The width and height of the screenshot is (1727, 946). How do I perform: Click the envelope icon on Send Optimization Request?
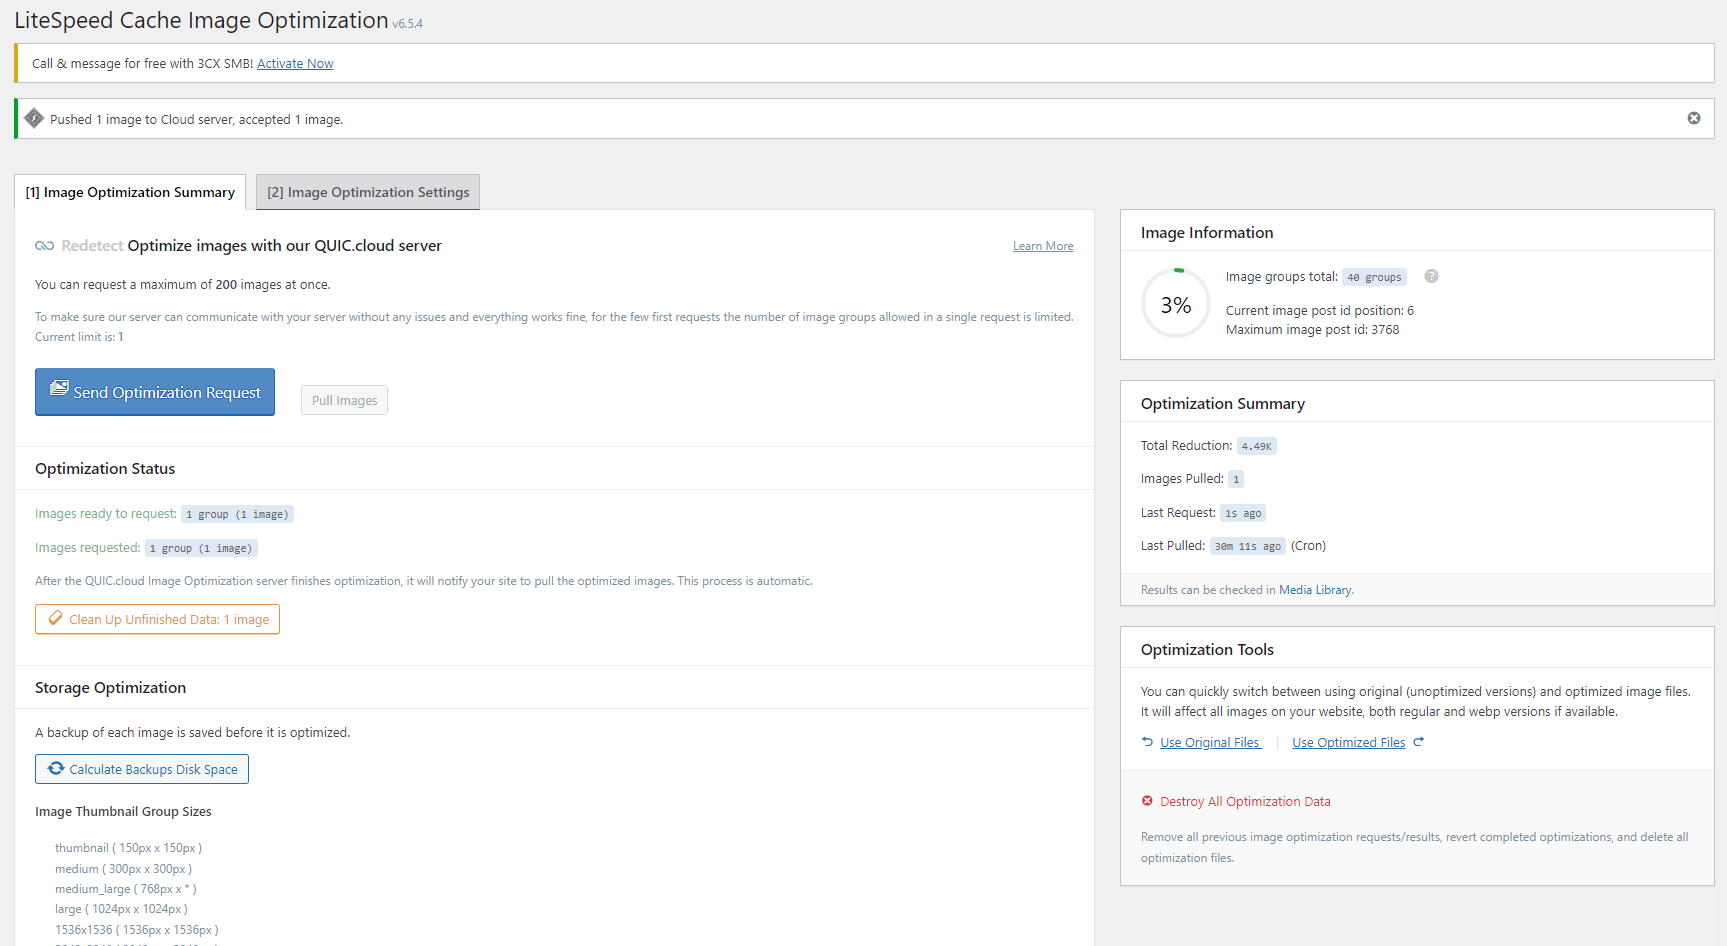coord(58,391)
